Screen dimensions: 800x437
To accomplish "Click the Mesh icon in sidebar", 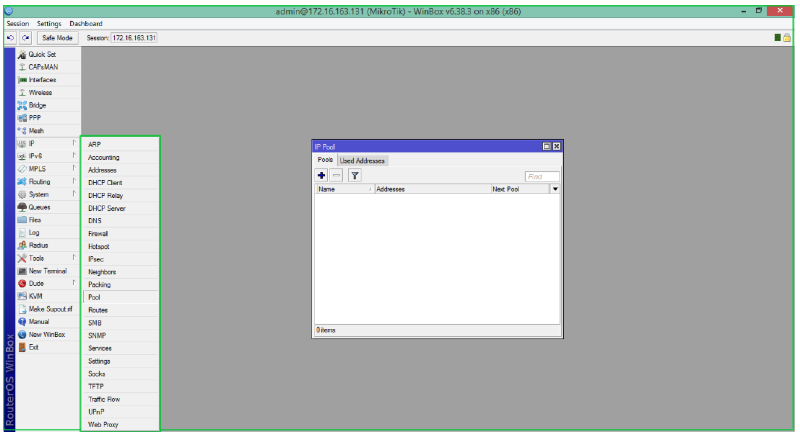I will click(x=22, y=131).
